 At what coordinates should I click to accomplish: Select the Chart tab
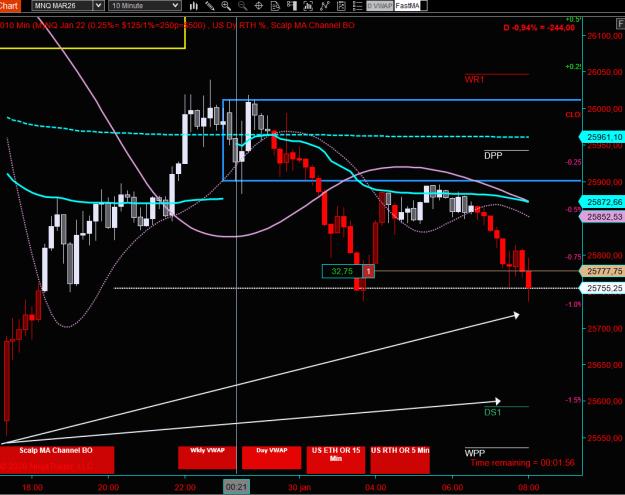[x=10, y=6]
